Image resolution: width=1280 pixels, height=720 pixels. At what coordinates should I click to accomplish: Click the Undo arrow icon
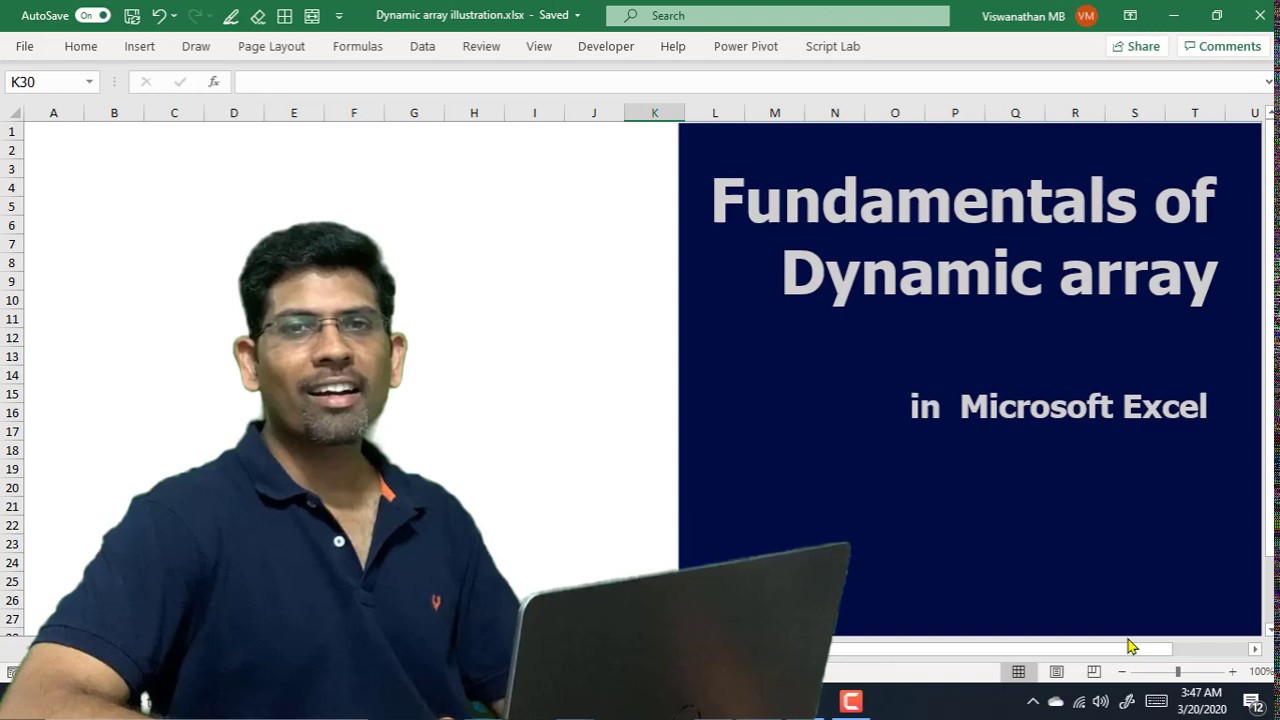pos(158,16)
